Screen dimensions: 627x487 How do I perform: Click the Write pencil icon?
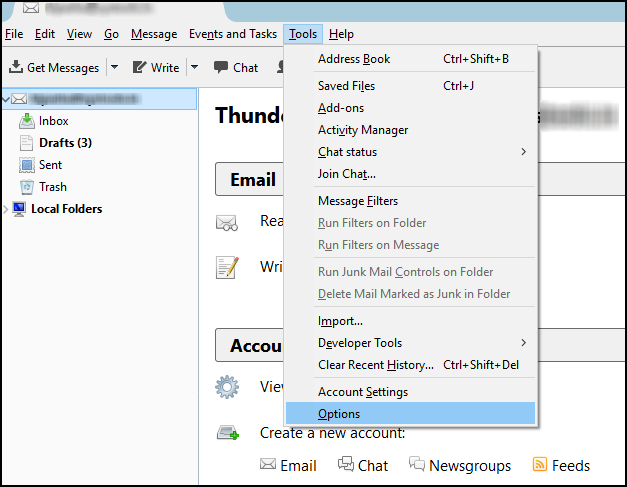[x=139, y=67]
